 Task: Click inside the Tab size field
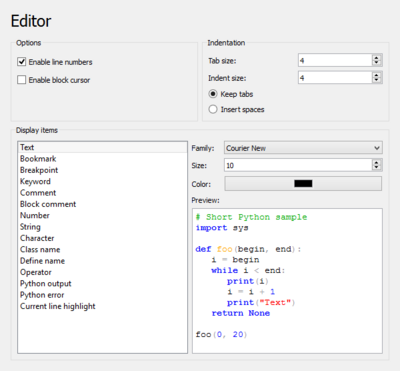(x=335, y=60)
